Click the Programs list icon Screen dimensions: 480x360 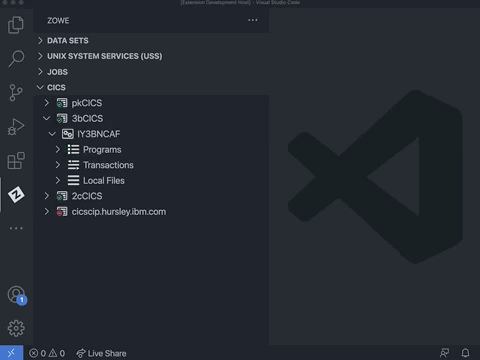[x=73, y=149]
